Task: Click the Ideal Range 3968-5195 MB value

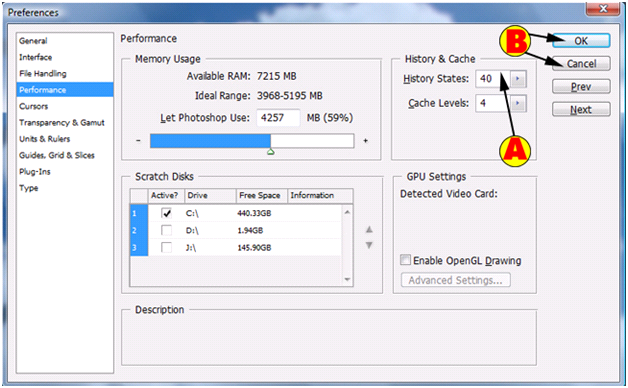Action: coord(290,96)
